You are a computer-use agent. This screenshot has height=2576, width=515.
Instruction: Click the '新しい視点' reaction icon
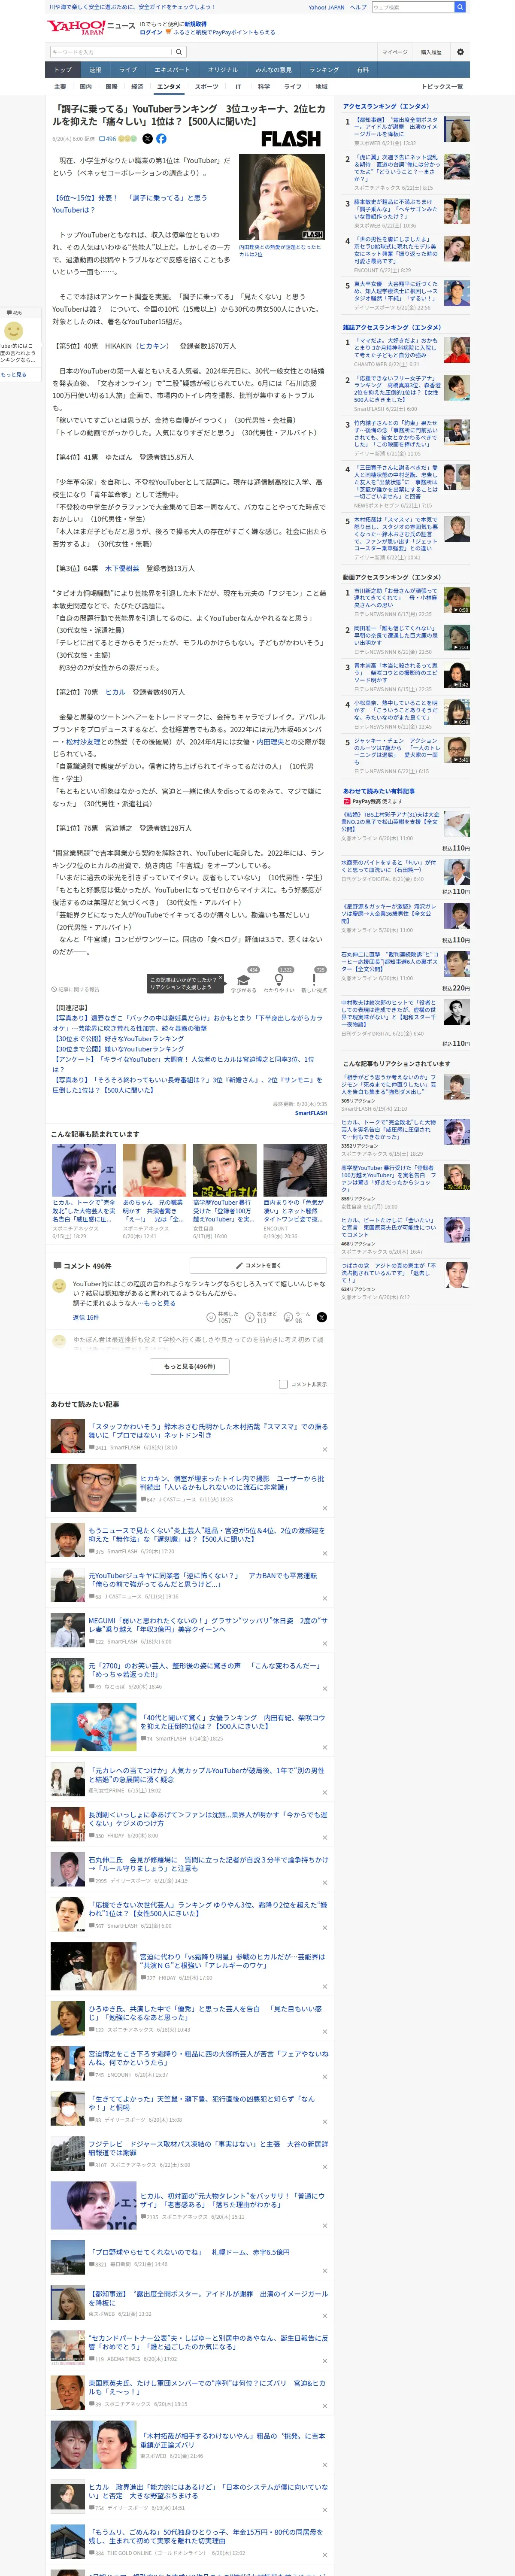[314, 980]
